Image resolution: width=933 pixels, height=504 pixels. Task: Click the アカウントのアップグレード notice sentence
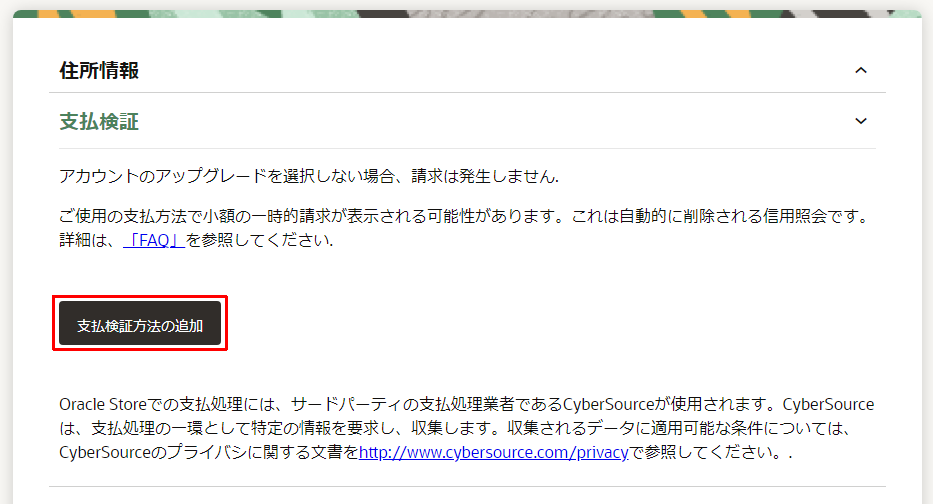tap(309, 176)
